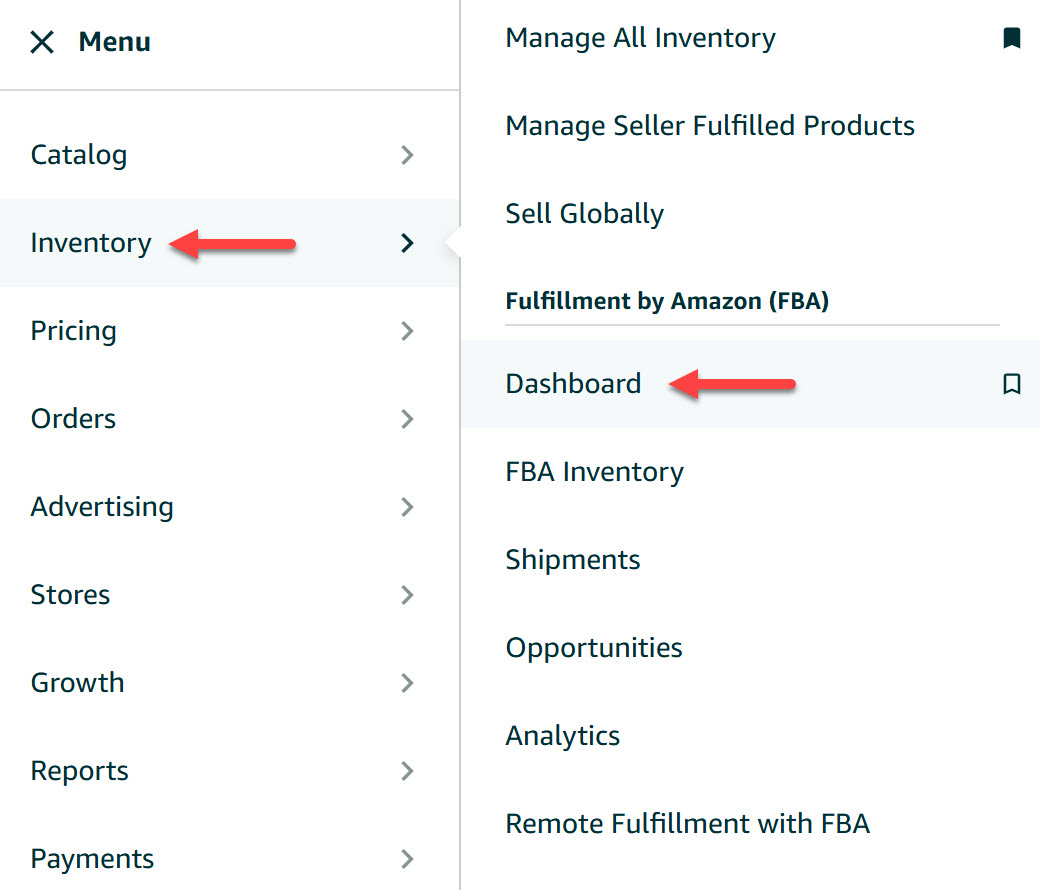Click the Reports chevron arrow
Image resolution: width=1040 pixels, height=890 pixels.
click(x=407, y=771)
